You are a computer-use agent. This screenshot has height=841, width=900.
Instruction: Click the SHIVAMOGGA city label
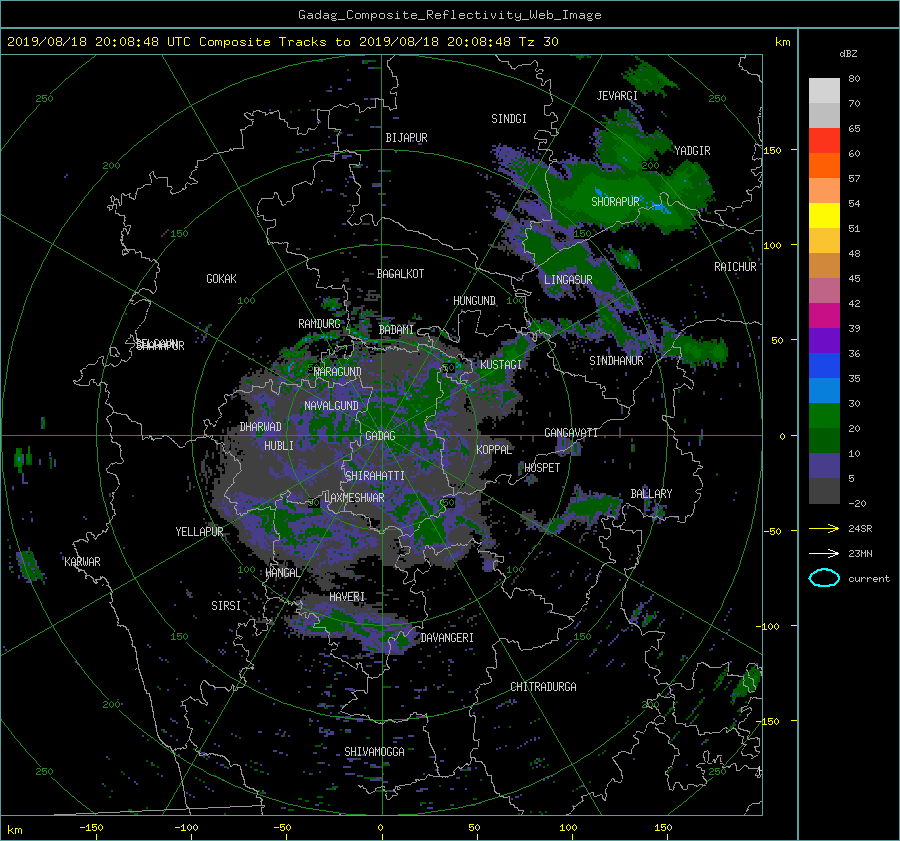pyautogui.click(x=374, y=751)
